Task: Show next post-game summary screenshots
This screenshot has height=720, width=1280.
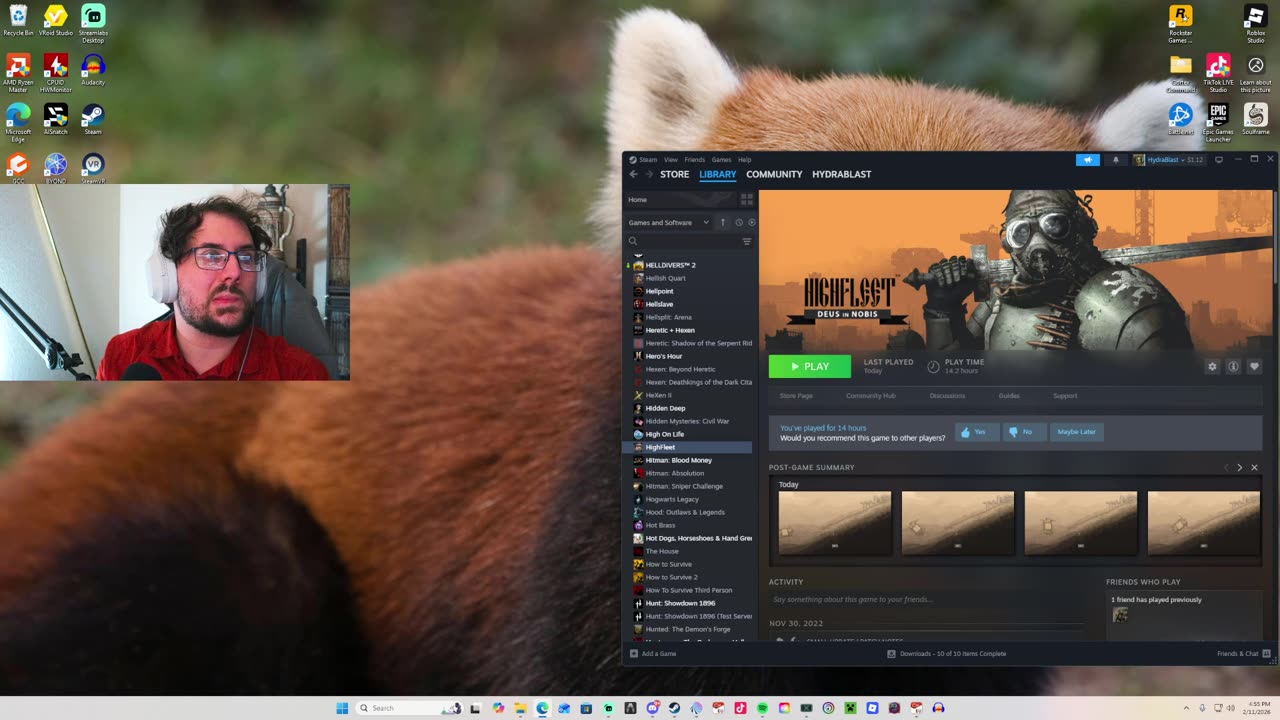Action: pos(1239,468)
